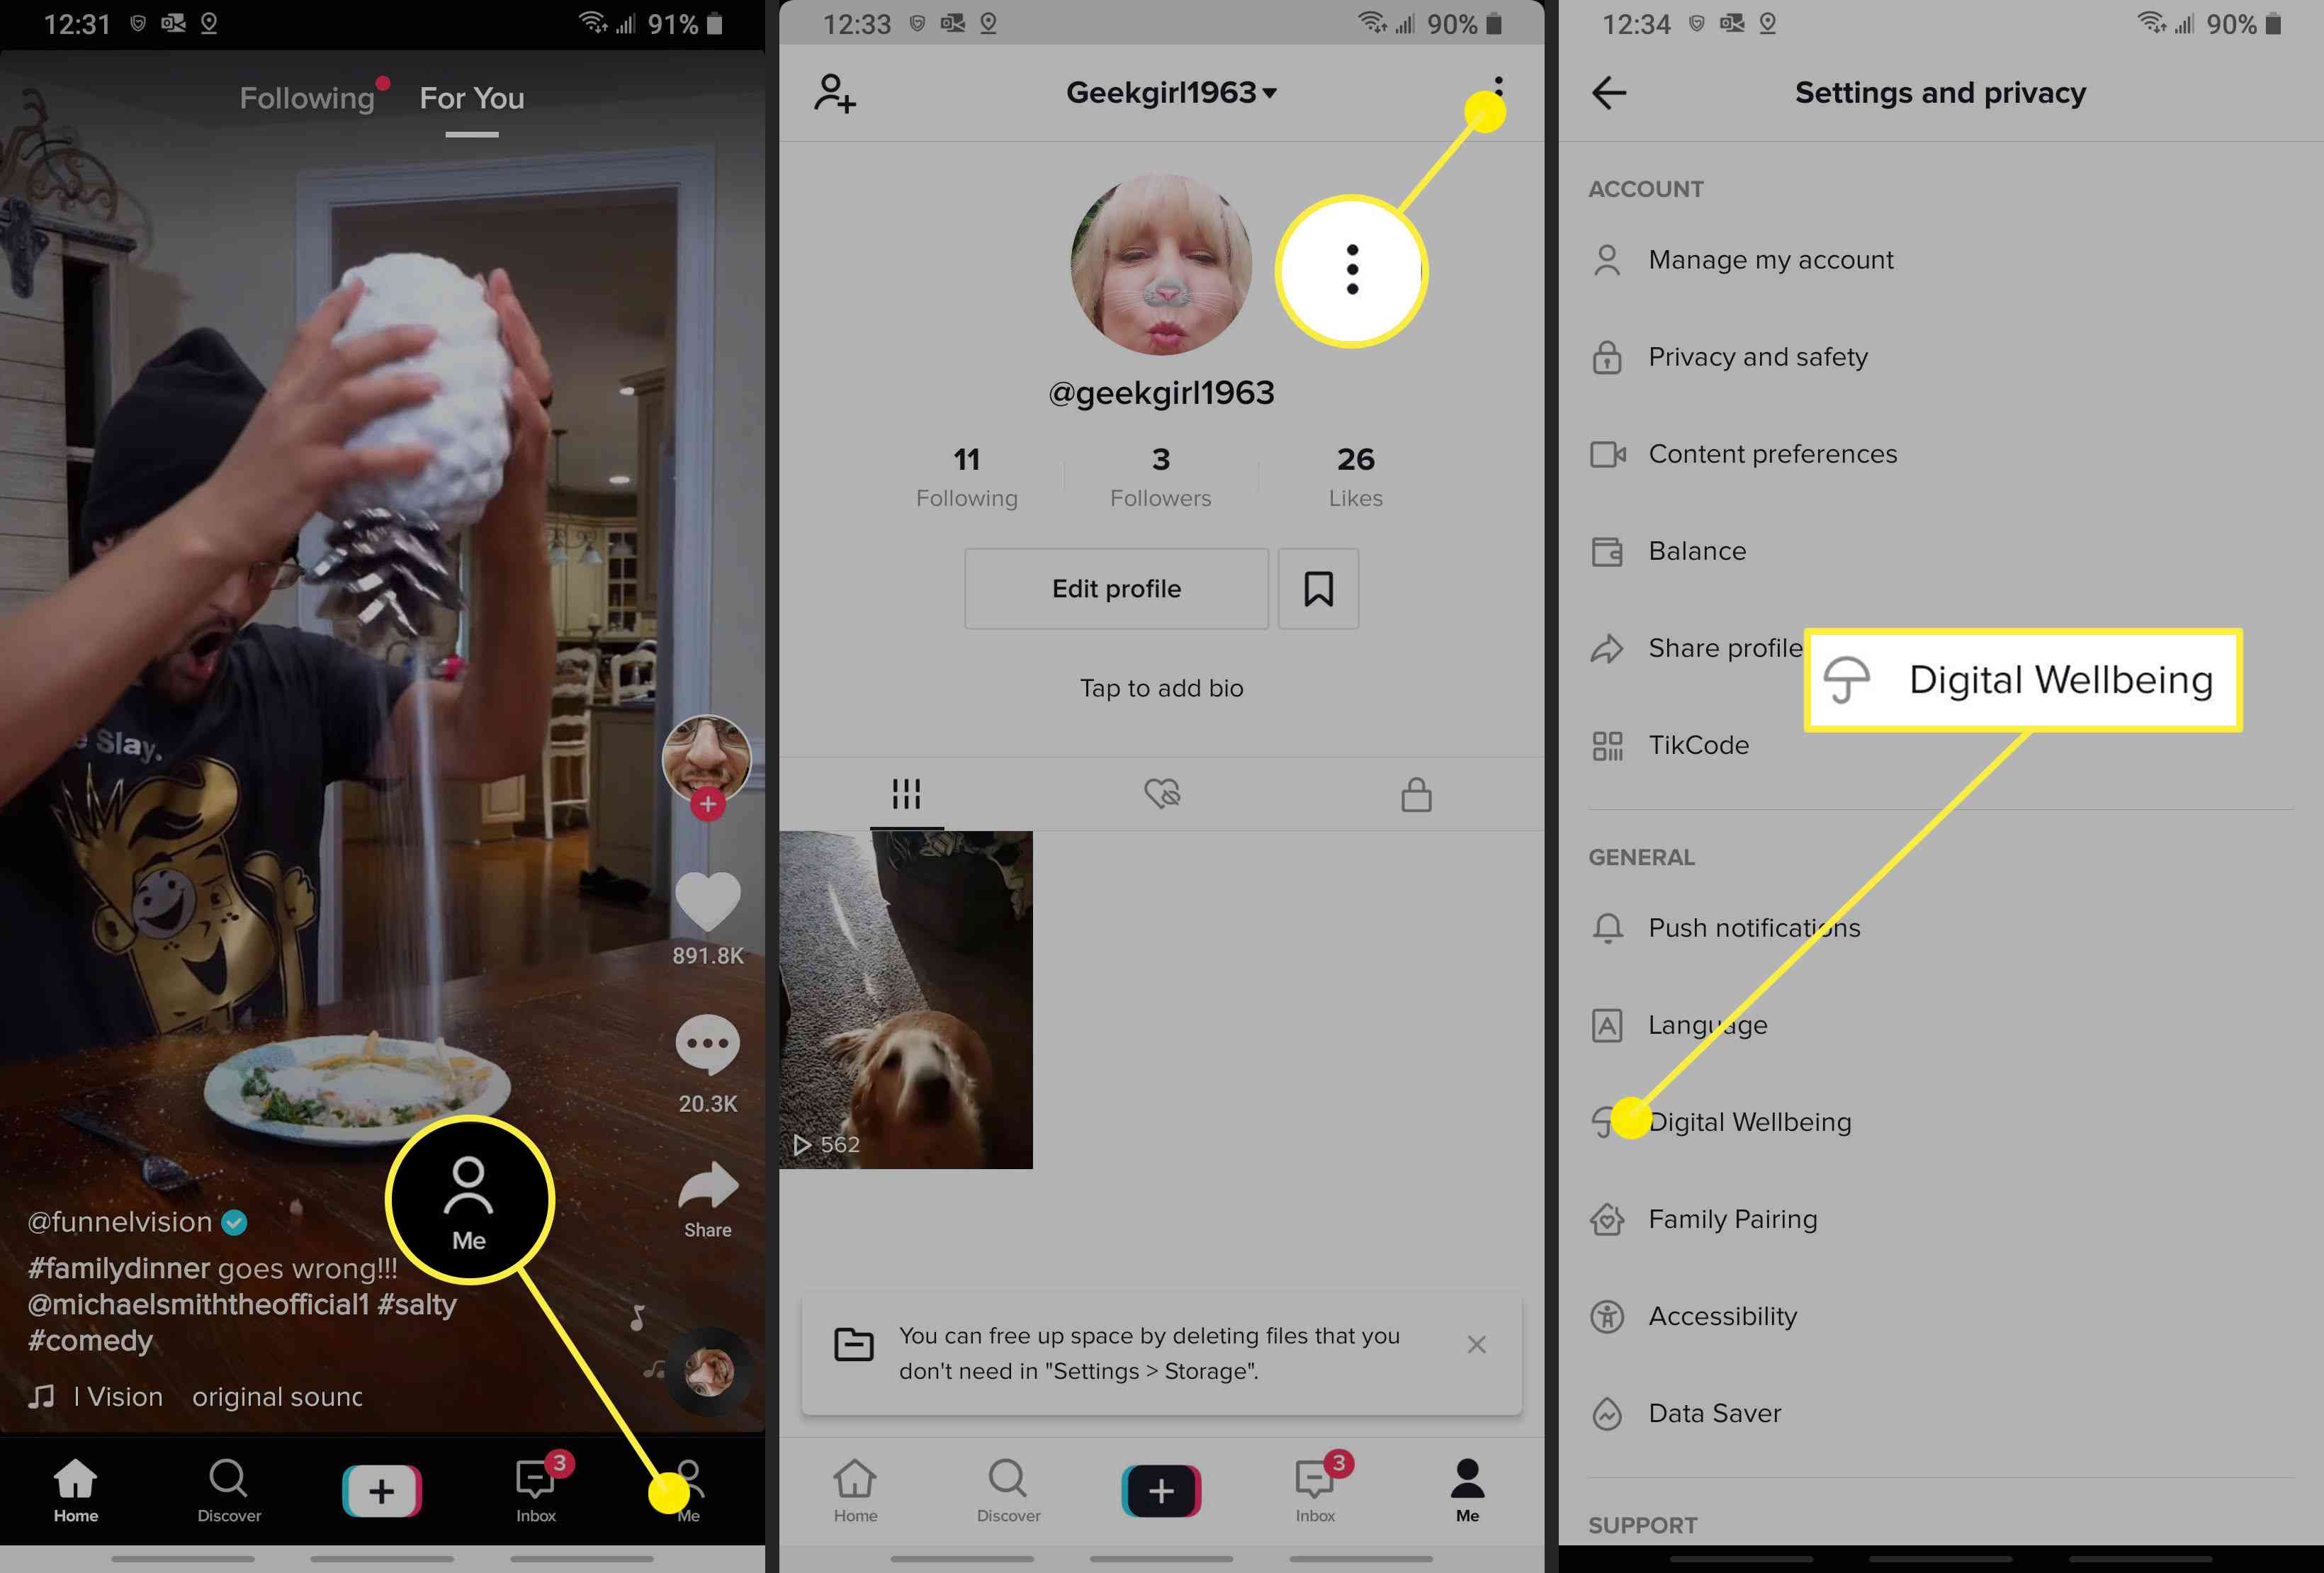Viewport: 2324px width, 1573px height.
Task: Tap Edit profile button on profile
Action: pyautogui.click(x=1118, y=588)
